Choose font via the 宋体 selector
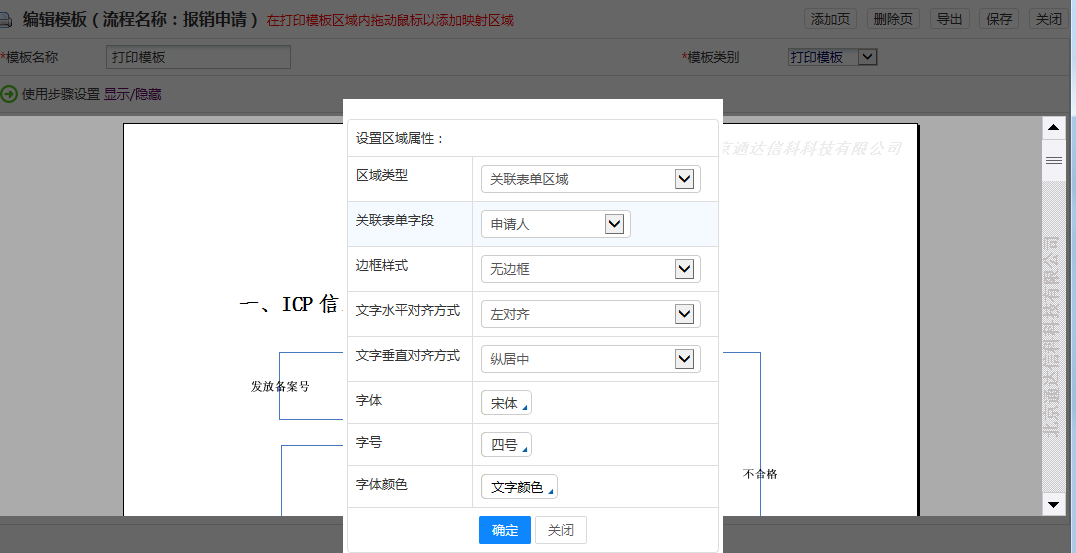Screen dimensions: 1076x553 [x=506, y=403]
